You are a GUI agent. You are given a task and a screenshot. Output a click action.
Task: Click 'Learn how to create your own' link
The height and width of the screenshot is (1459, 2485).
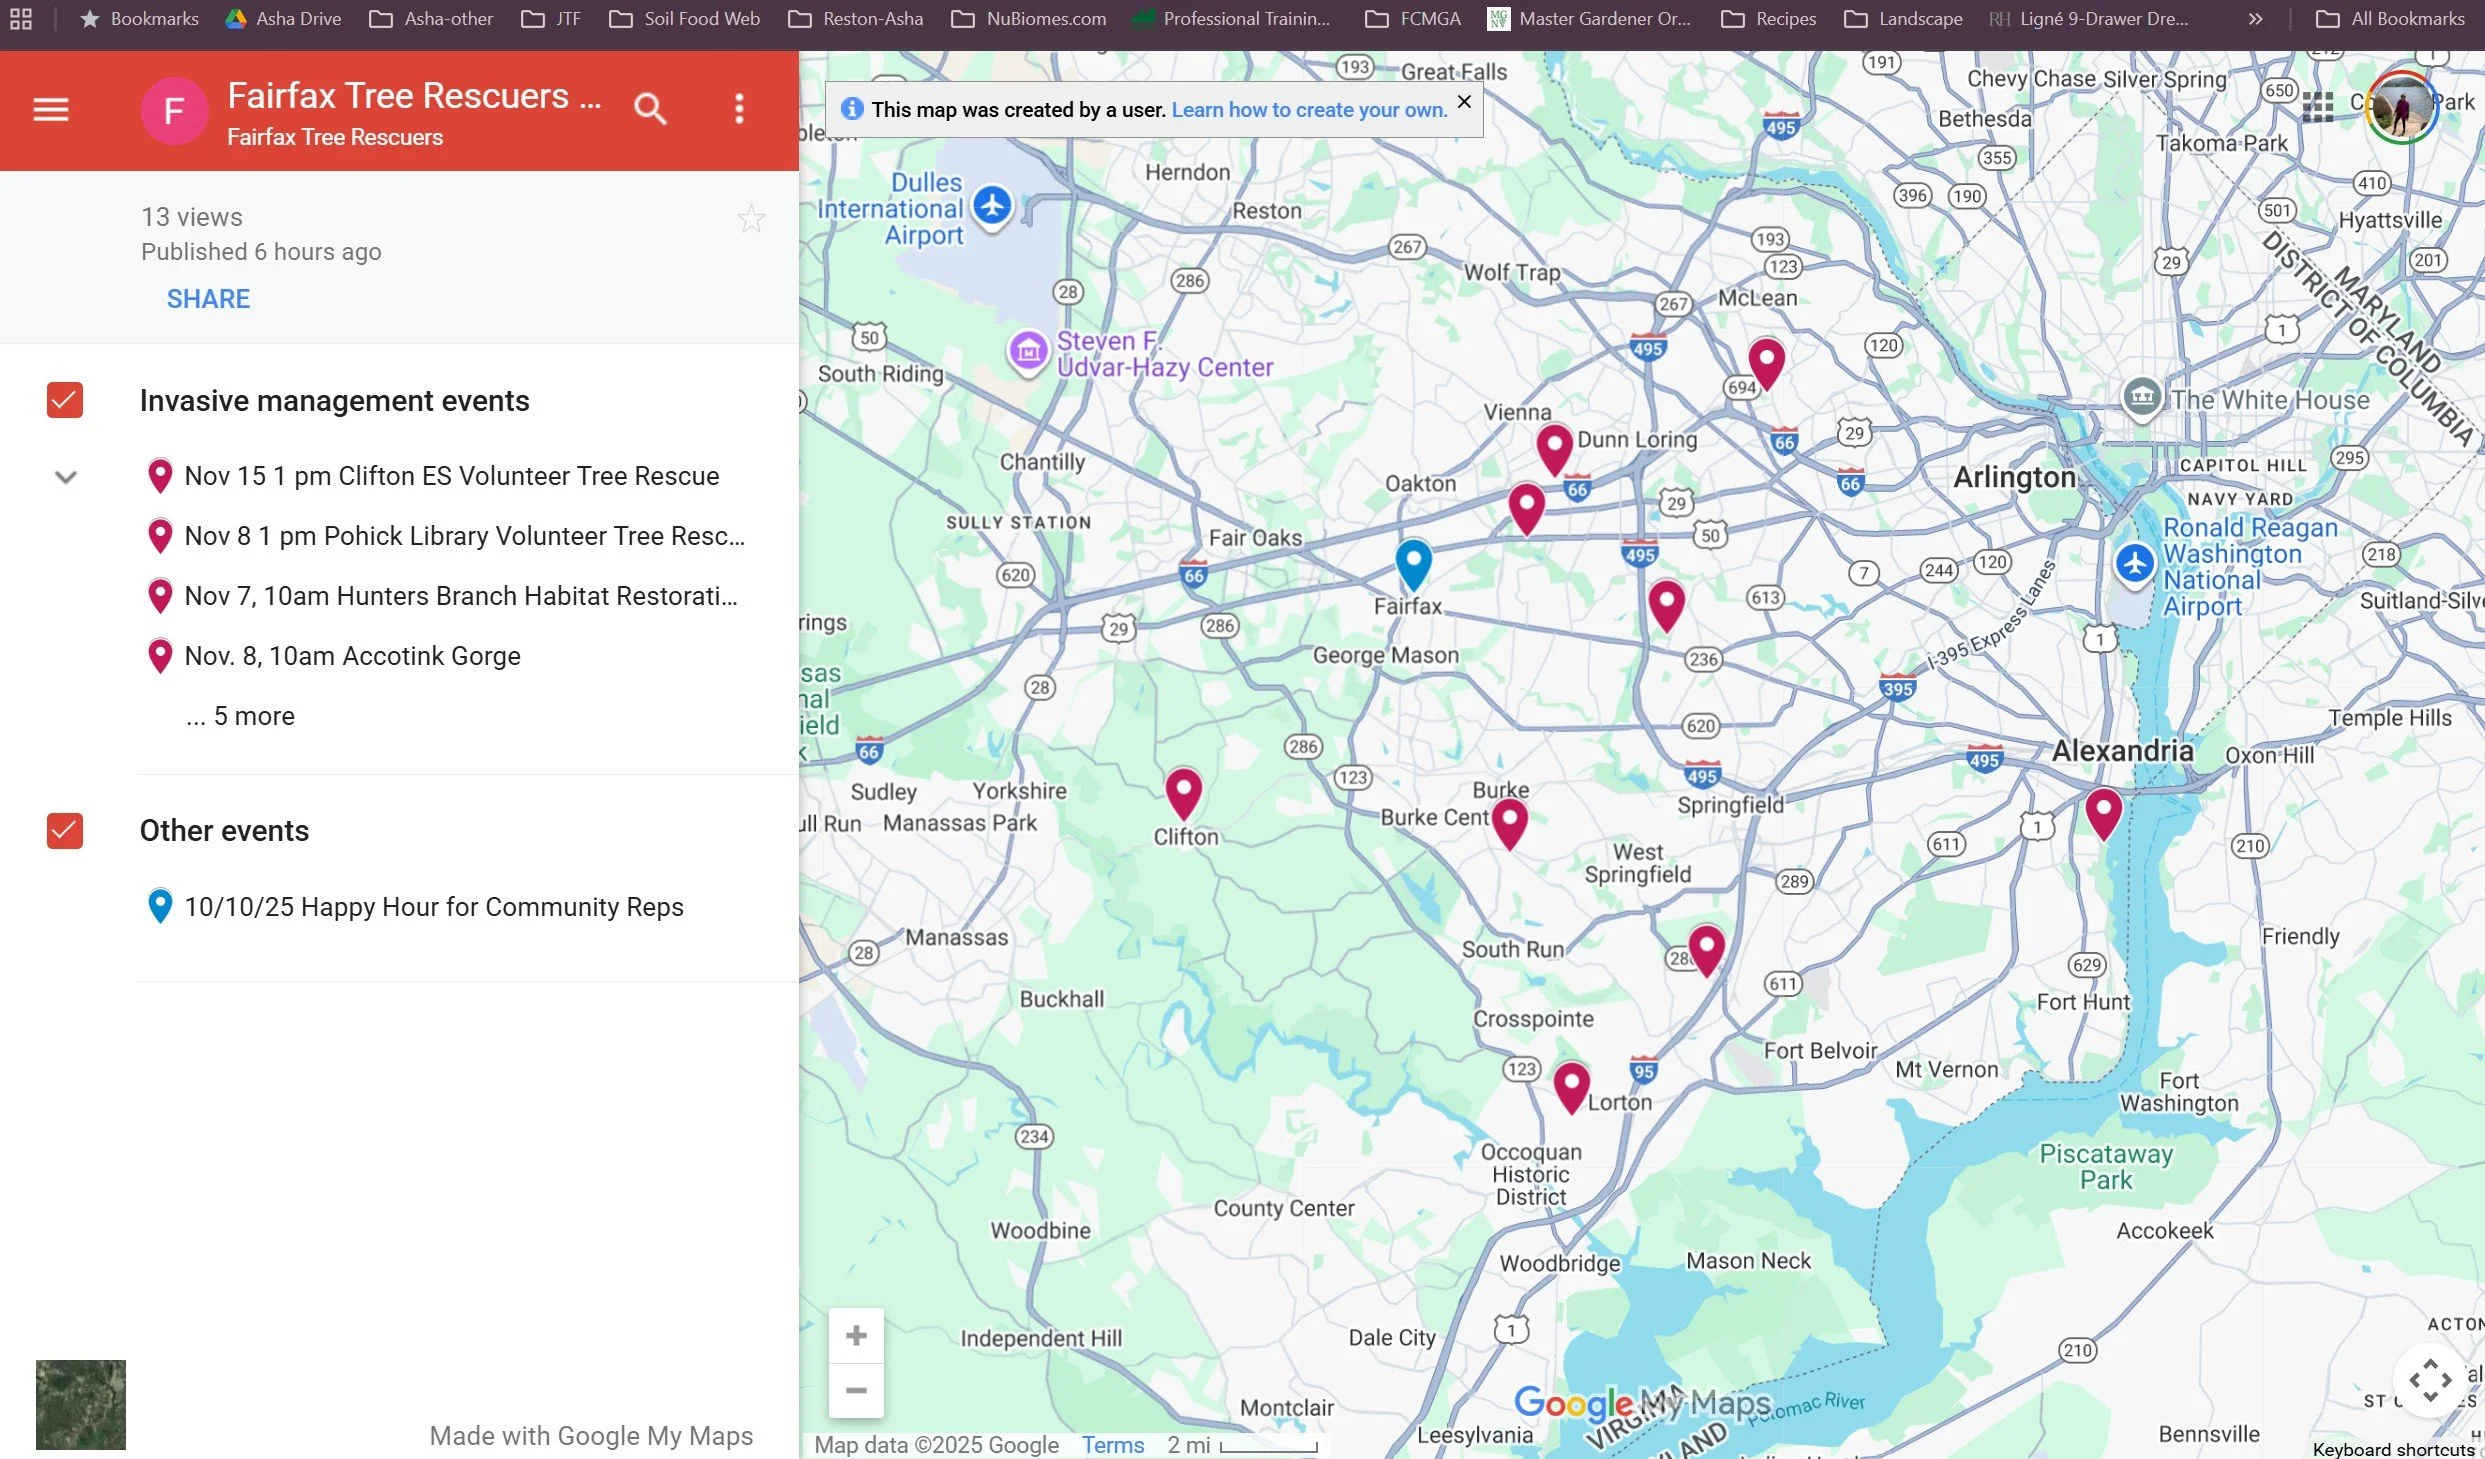point(1309,110)
